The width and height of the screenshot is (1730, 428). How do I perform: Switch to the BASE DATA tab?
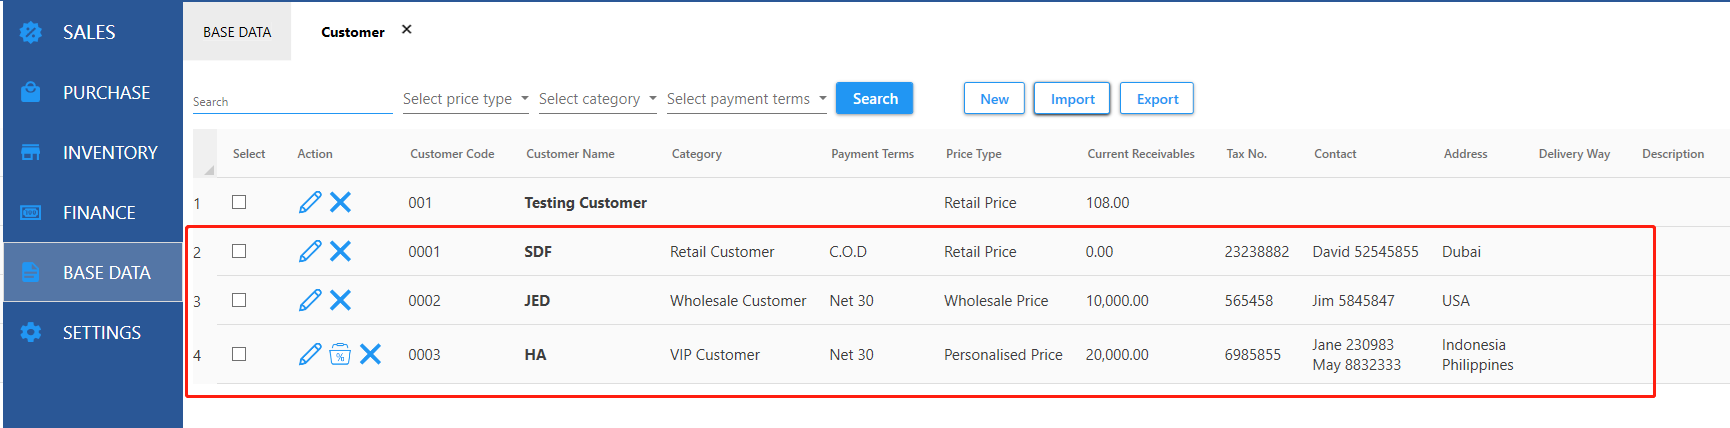[237, 32]
